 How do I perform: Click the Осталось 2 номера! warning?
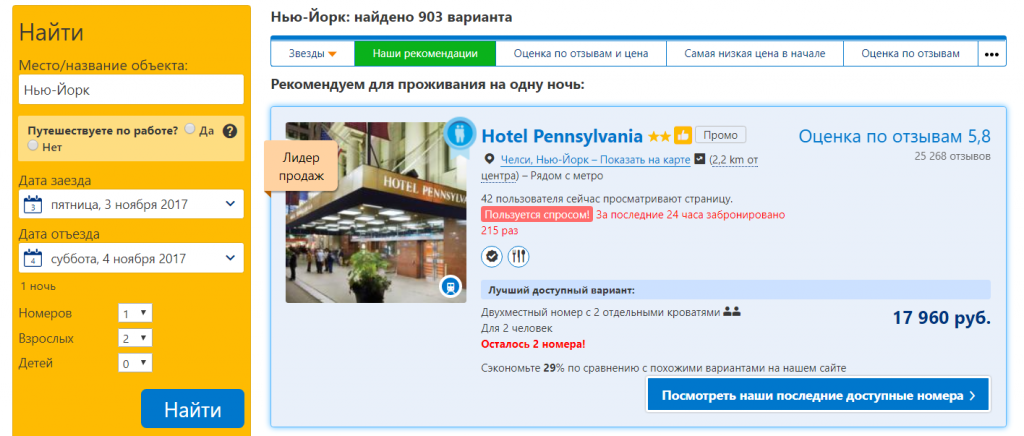click(533, 344)
